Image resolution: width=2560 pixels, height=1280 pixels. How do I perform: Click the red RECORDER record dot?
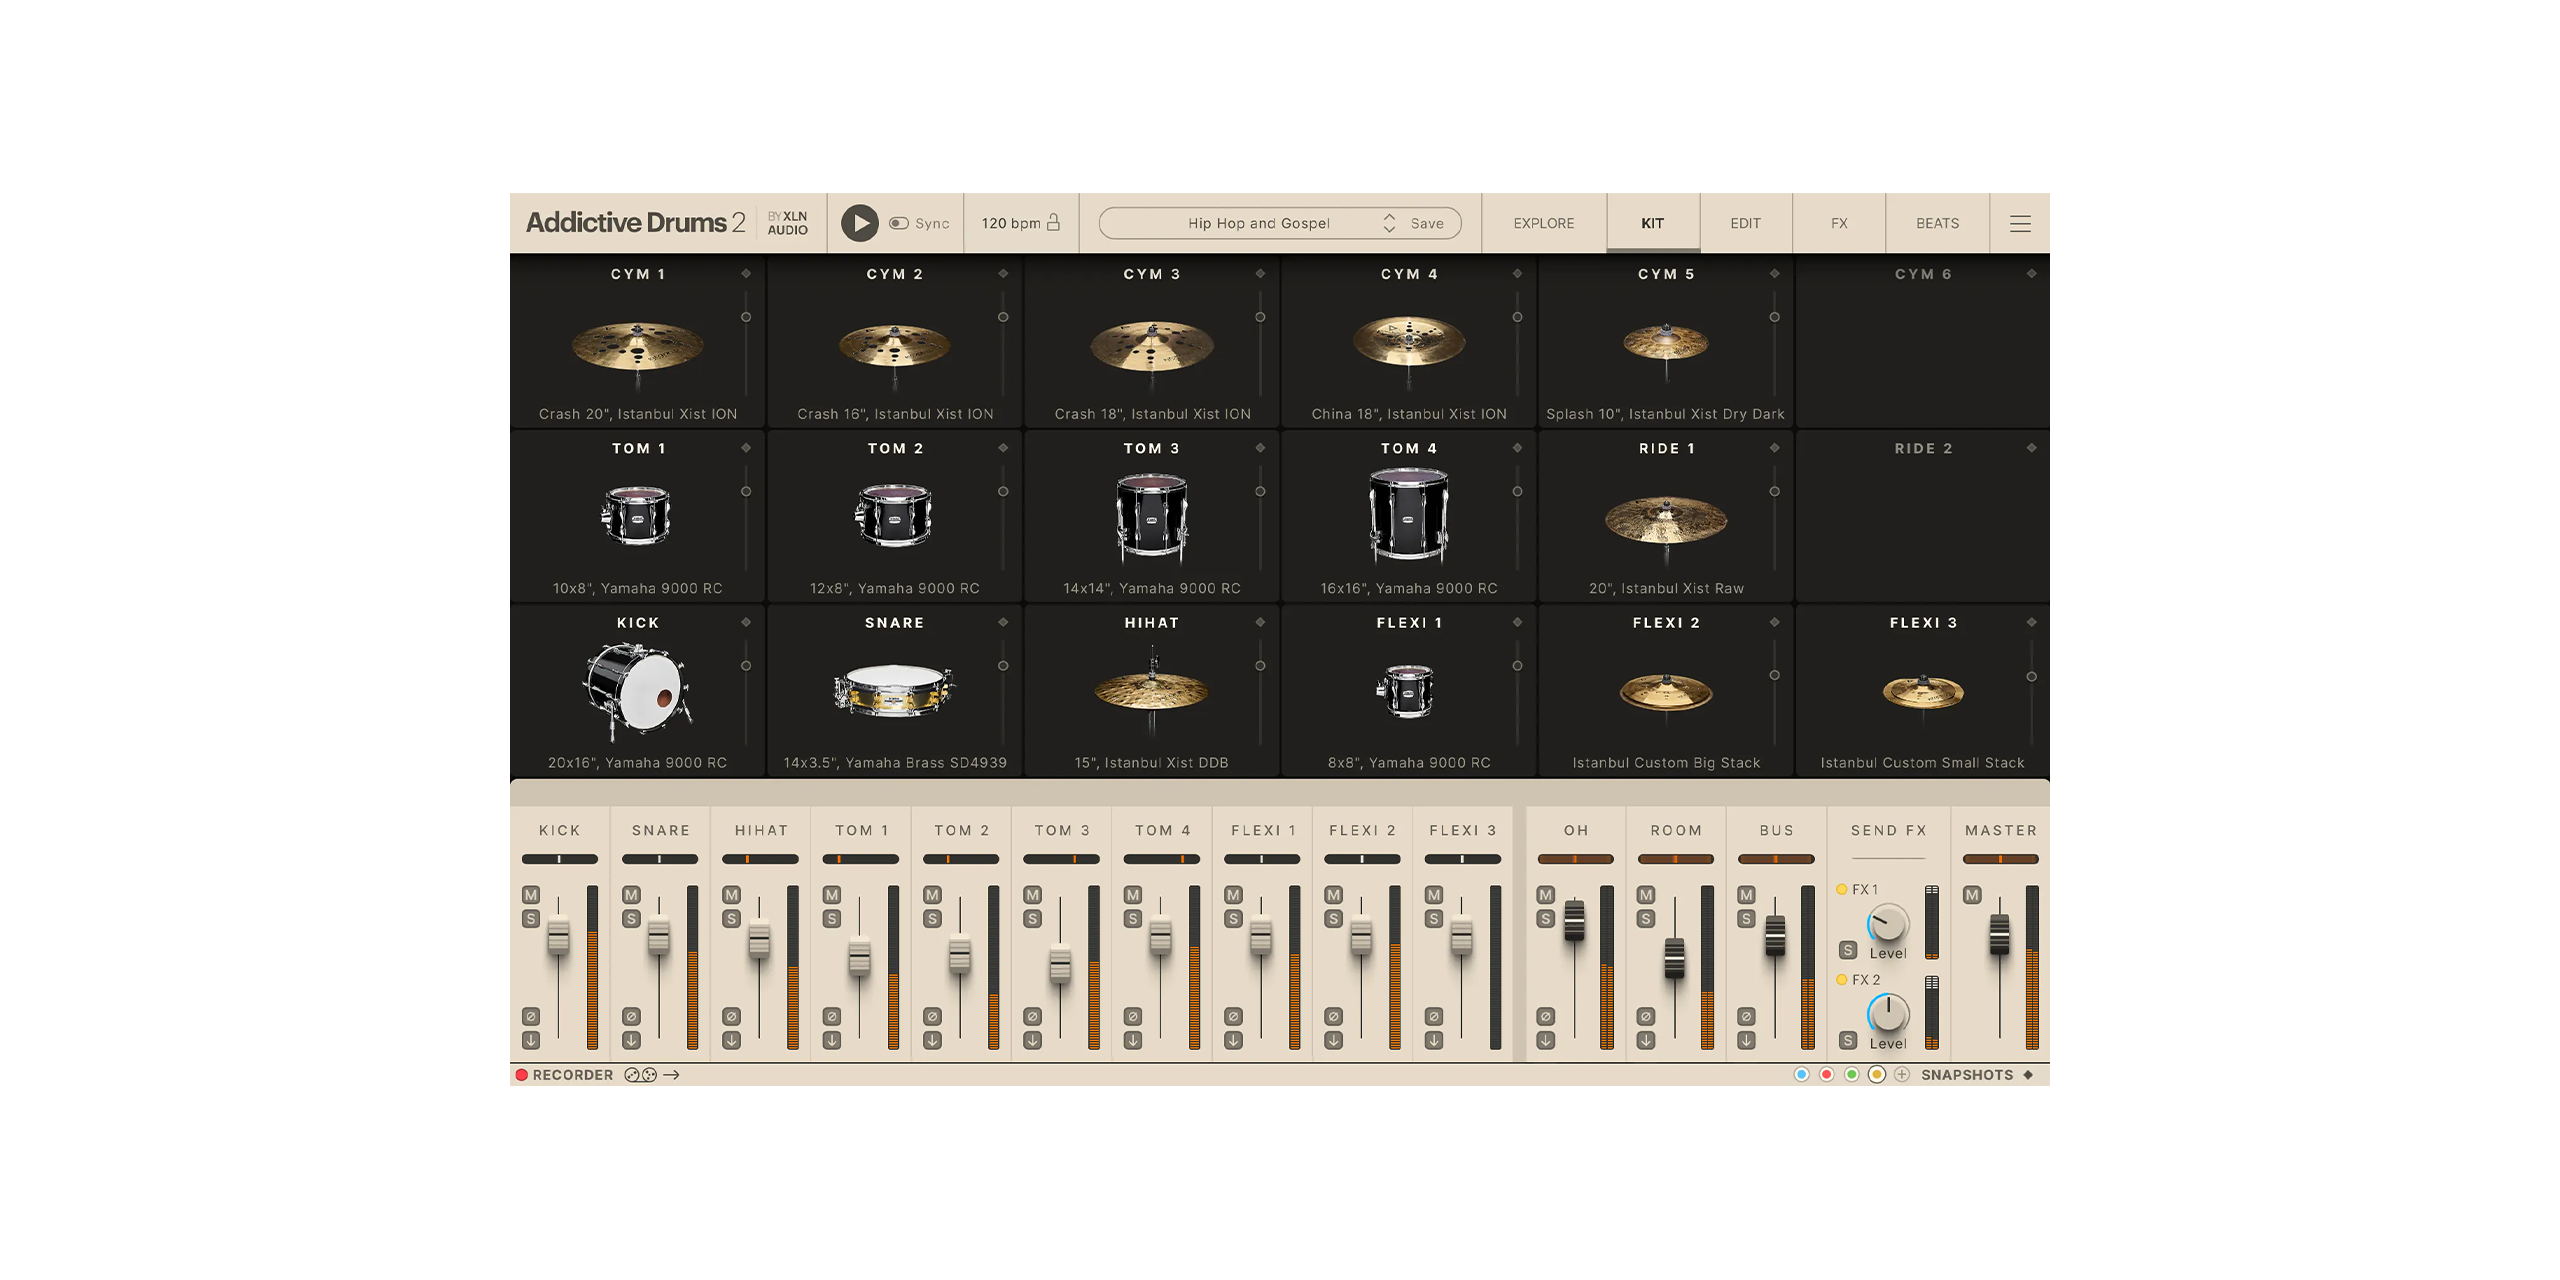522,1075
